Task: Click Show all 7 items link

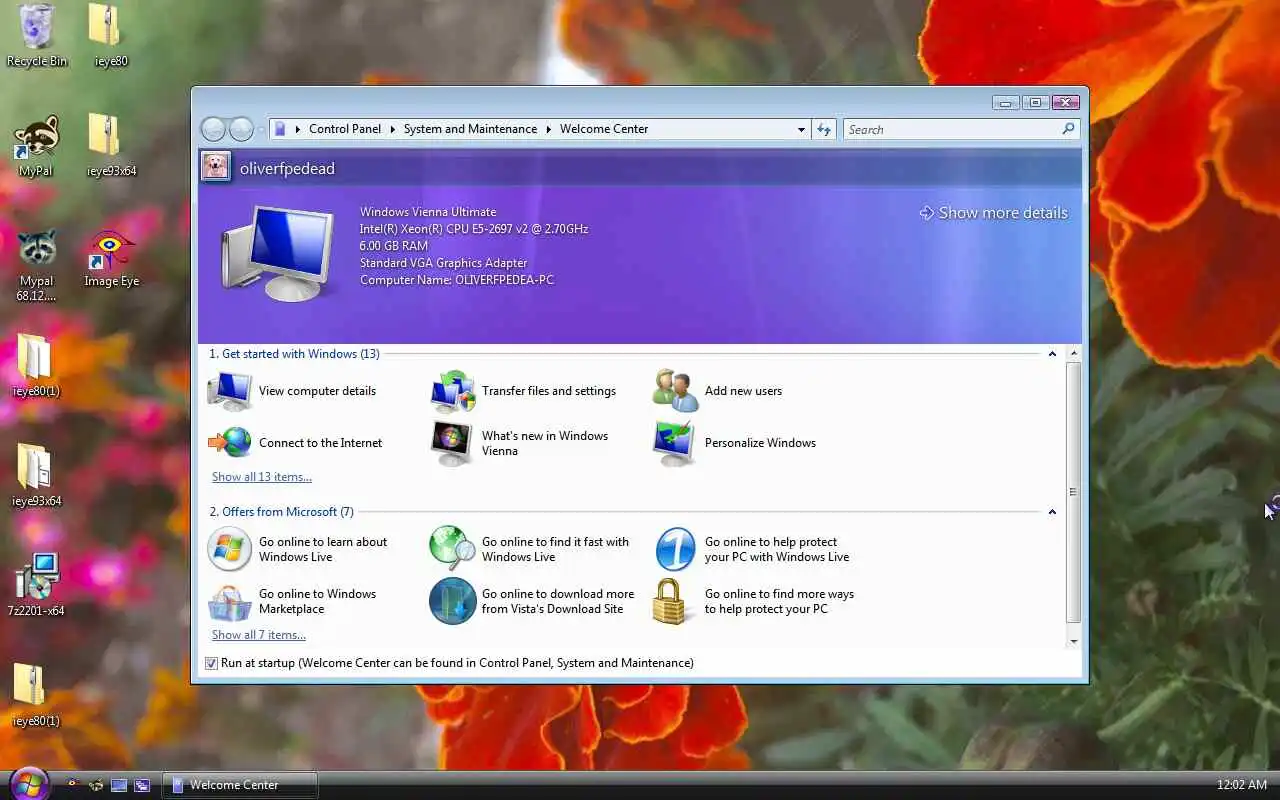Action: [259, 635]
